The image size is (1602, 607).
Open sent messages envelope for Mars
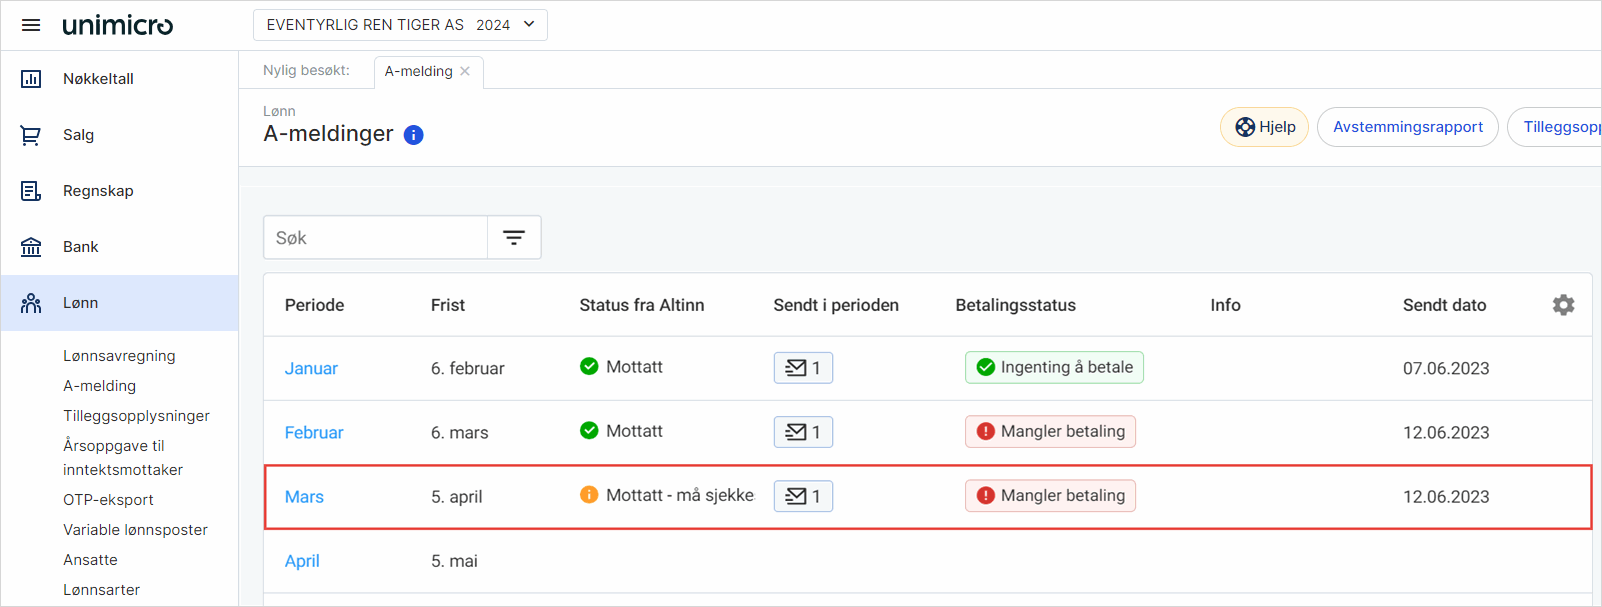click(x=803, y=496)
